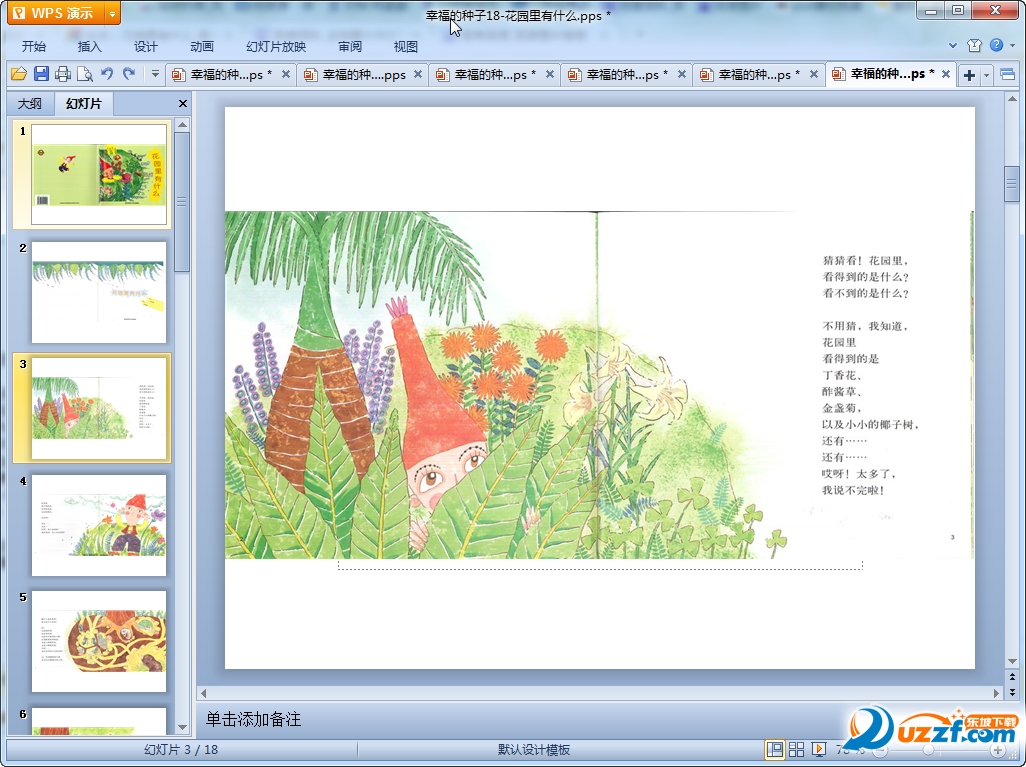Select slide 1 thumbnail

99,174
